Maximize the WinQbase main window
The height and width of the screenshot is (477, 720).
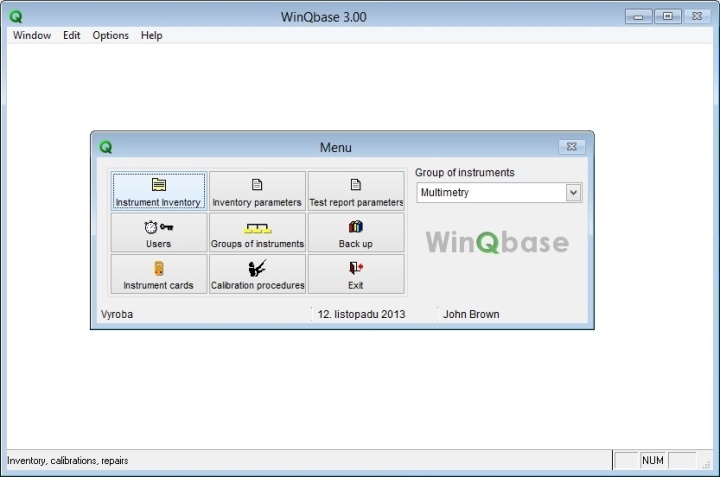pos(668,17)
